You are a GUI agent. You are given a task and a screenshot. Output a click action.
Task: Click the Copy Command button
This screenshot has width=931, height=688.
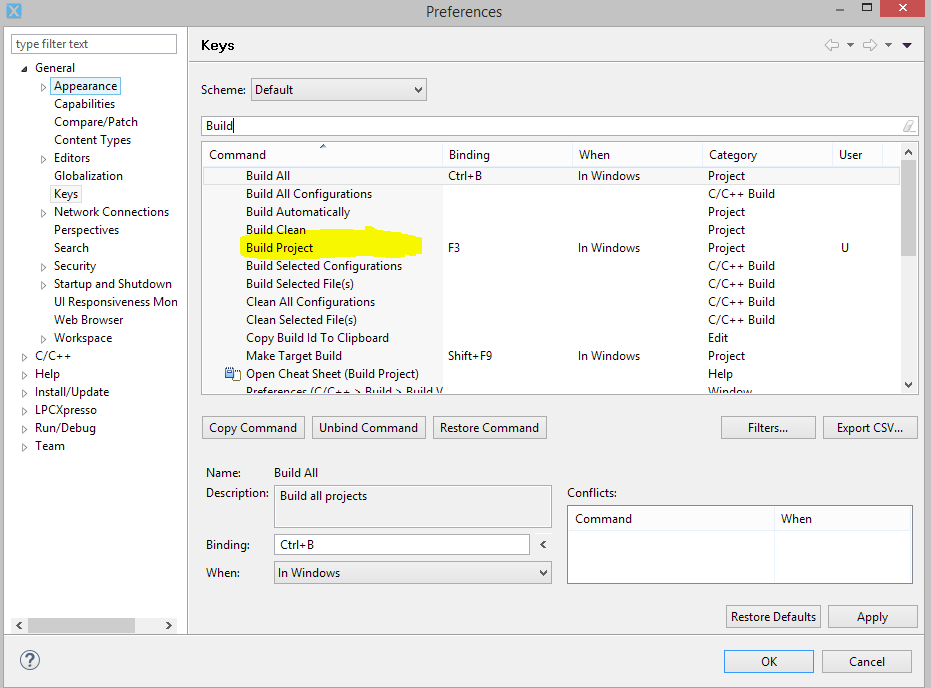point(253,427)
